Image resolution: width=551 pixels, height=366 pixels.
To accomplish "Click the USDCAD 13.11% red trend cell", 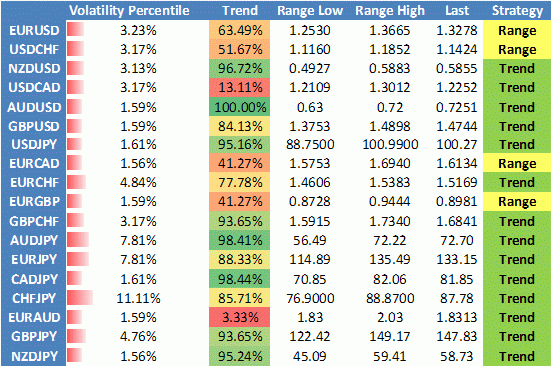I will [x=240, y=87].
